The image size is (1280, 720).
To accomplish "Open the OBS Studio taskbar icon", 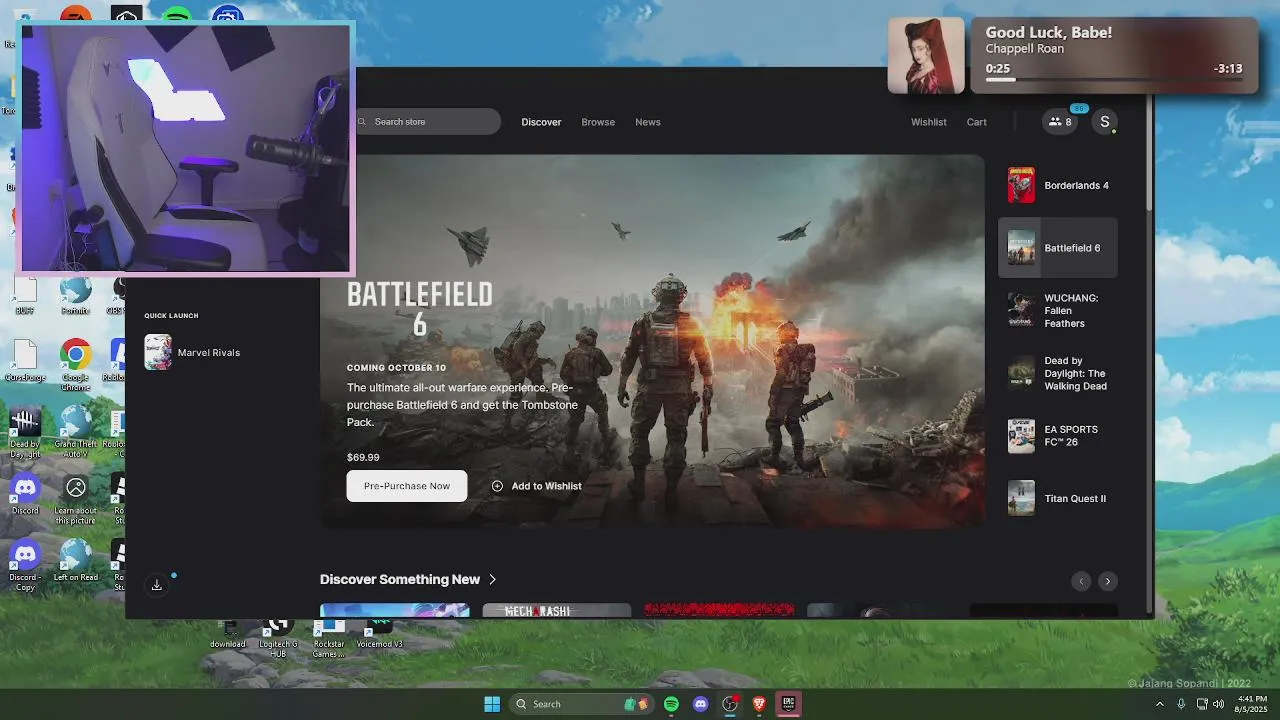I will click(x=730, y=704).
